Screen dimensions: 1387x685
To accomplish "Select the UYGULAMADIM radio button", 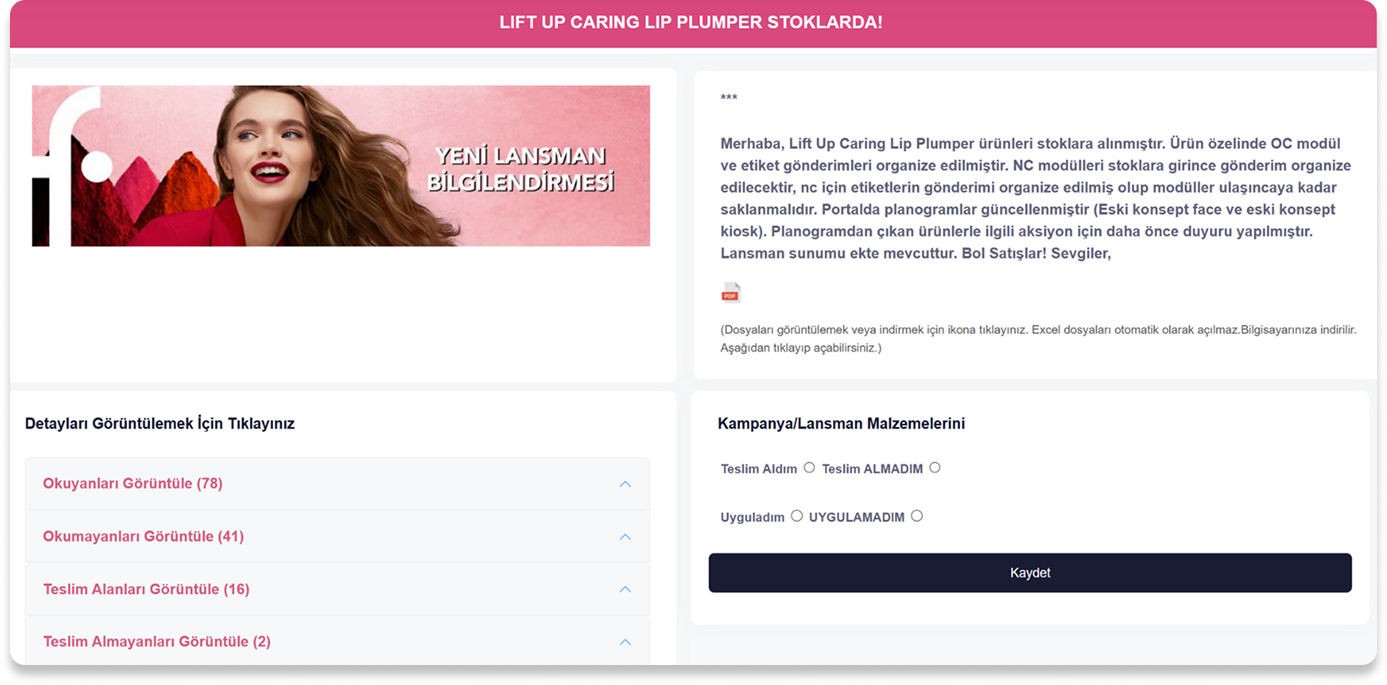I will [916, 516].
